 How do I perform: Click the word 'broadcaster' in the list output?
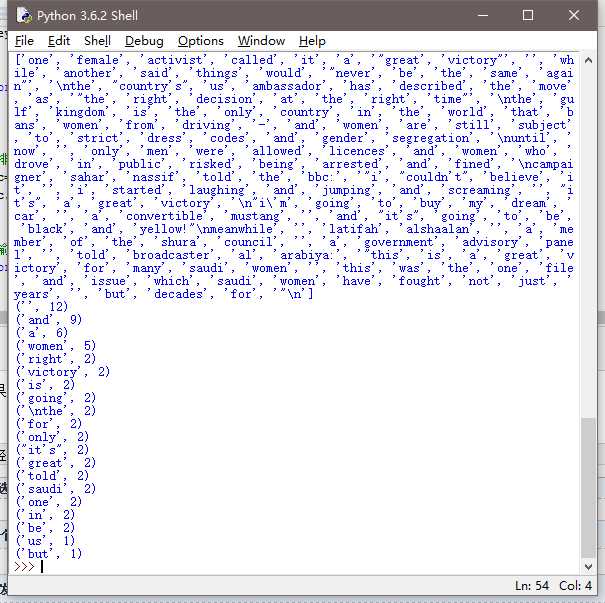(171, 255)
